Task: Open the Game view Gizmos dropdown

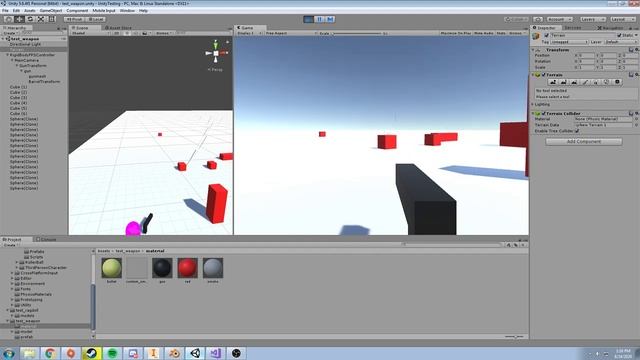Action: coord(517,33)
